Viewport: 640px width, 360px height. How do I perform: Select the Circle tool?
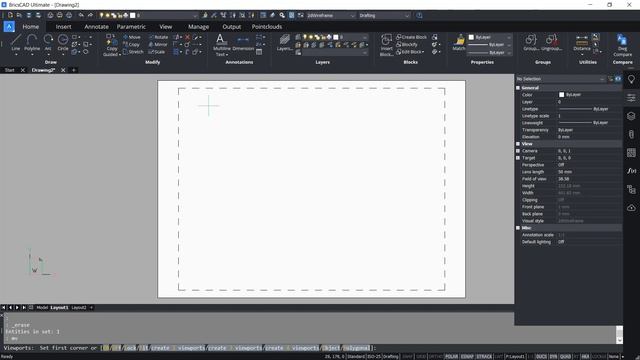point(63,42)
